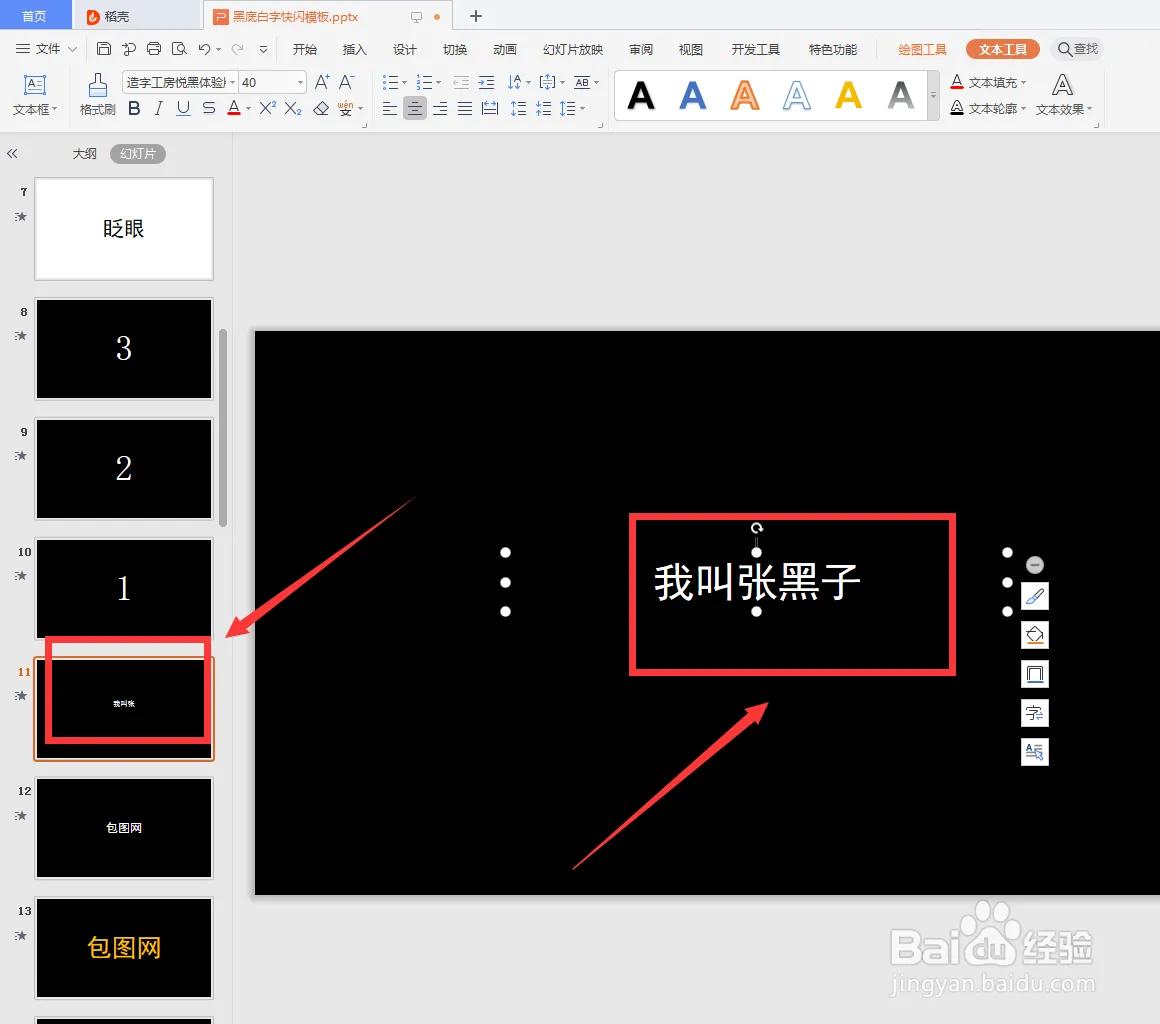This screenshot has width=1160, height=1024.
Task: Click the floating 字 text effect icon
Action: [1034, 713]
